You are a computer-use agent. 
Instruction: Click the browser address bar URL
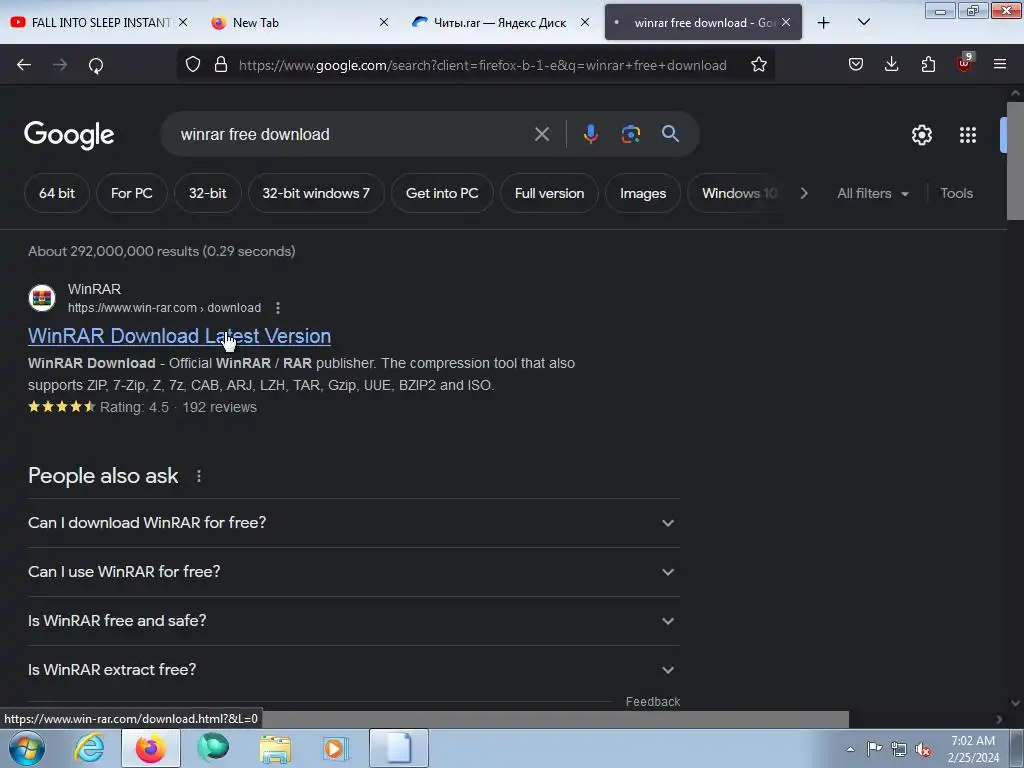[483, 65]
